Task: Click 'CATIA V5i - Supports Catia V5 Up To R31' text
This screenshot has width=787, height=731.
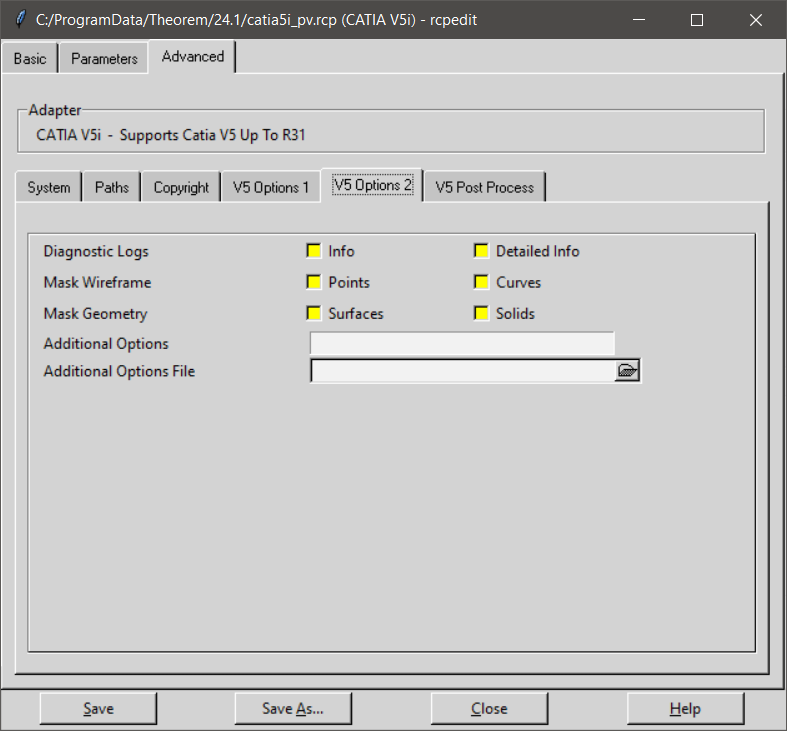Action: 171,135
